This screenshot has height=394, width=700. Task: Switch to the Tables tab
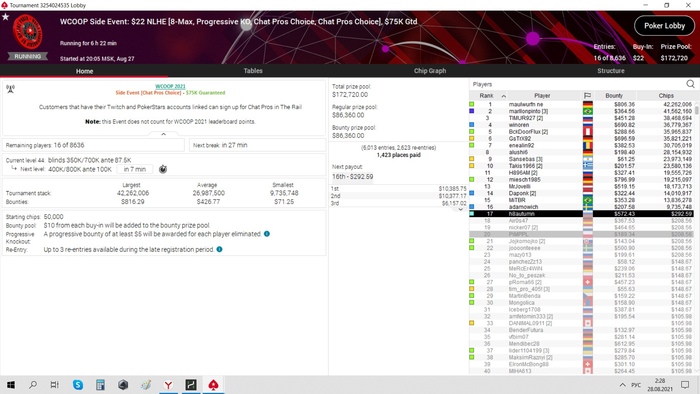[253, 71]
